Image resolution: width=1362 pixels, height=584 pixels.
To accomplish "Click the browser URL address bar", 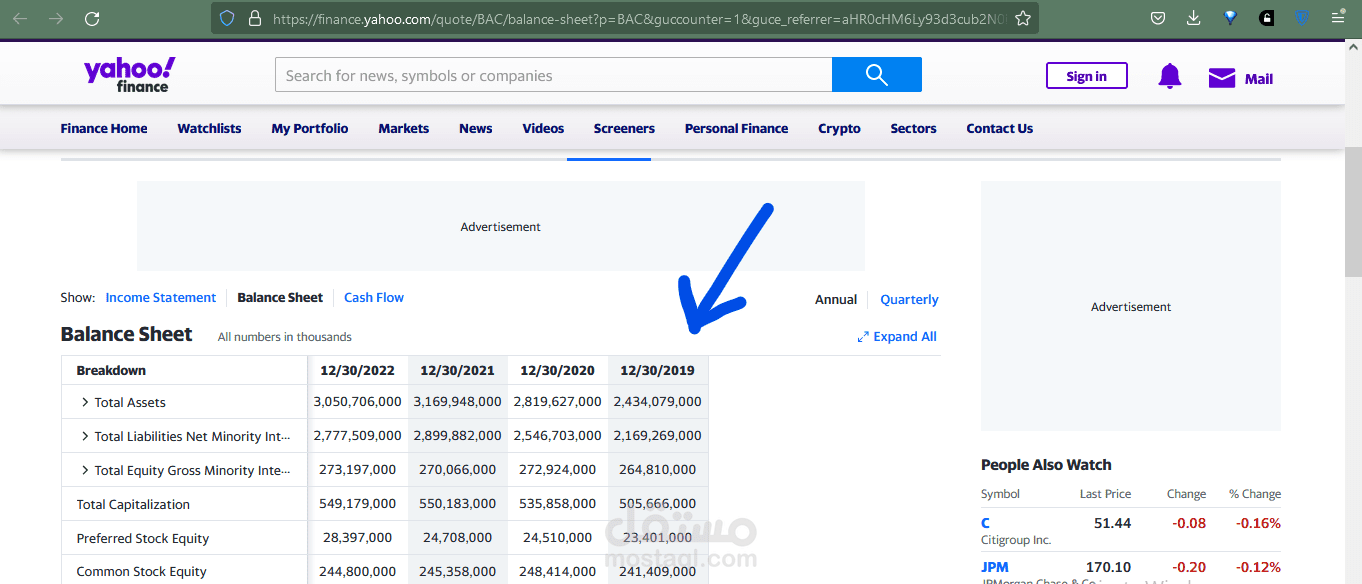I will point(625,18).
